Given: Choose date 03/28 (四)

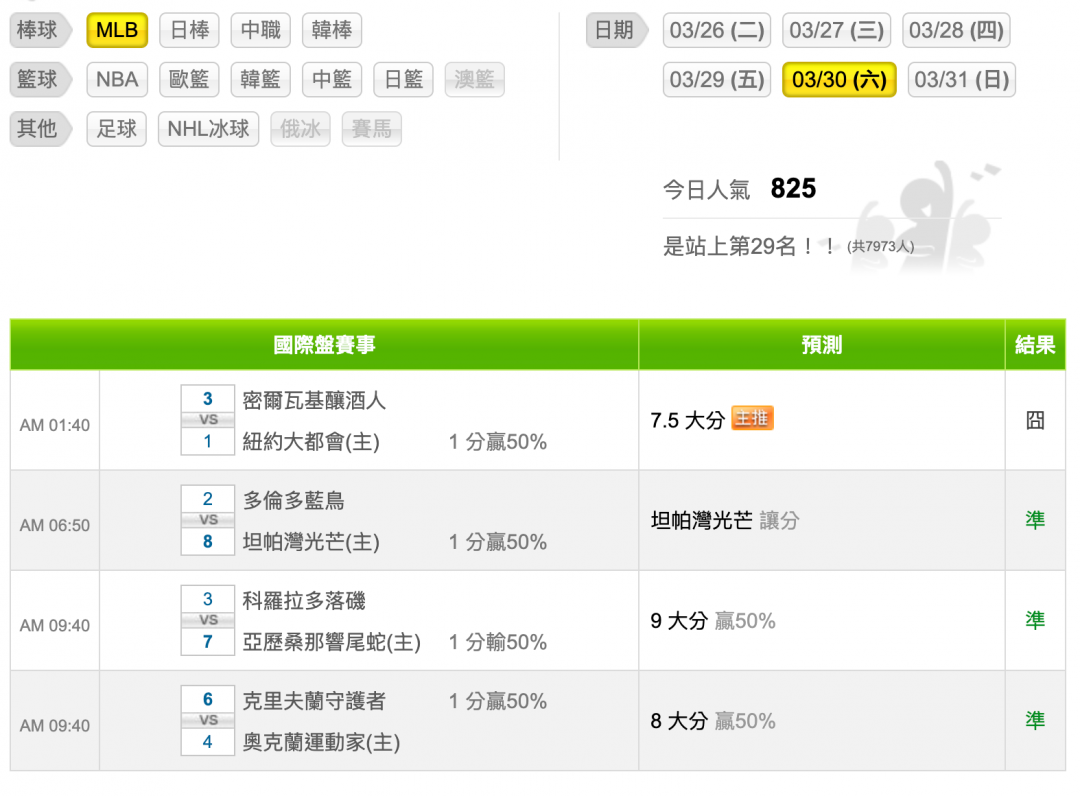Looking at the screenshot, I should tap(957, 30).
